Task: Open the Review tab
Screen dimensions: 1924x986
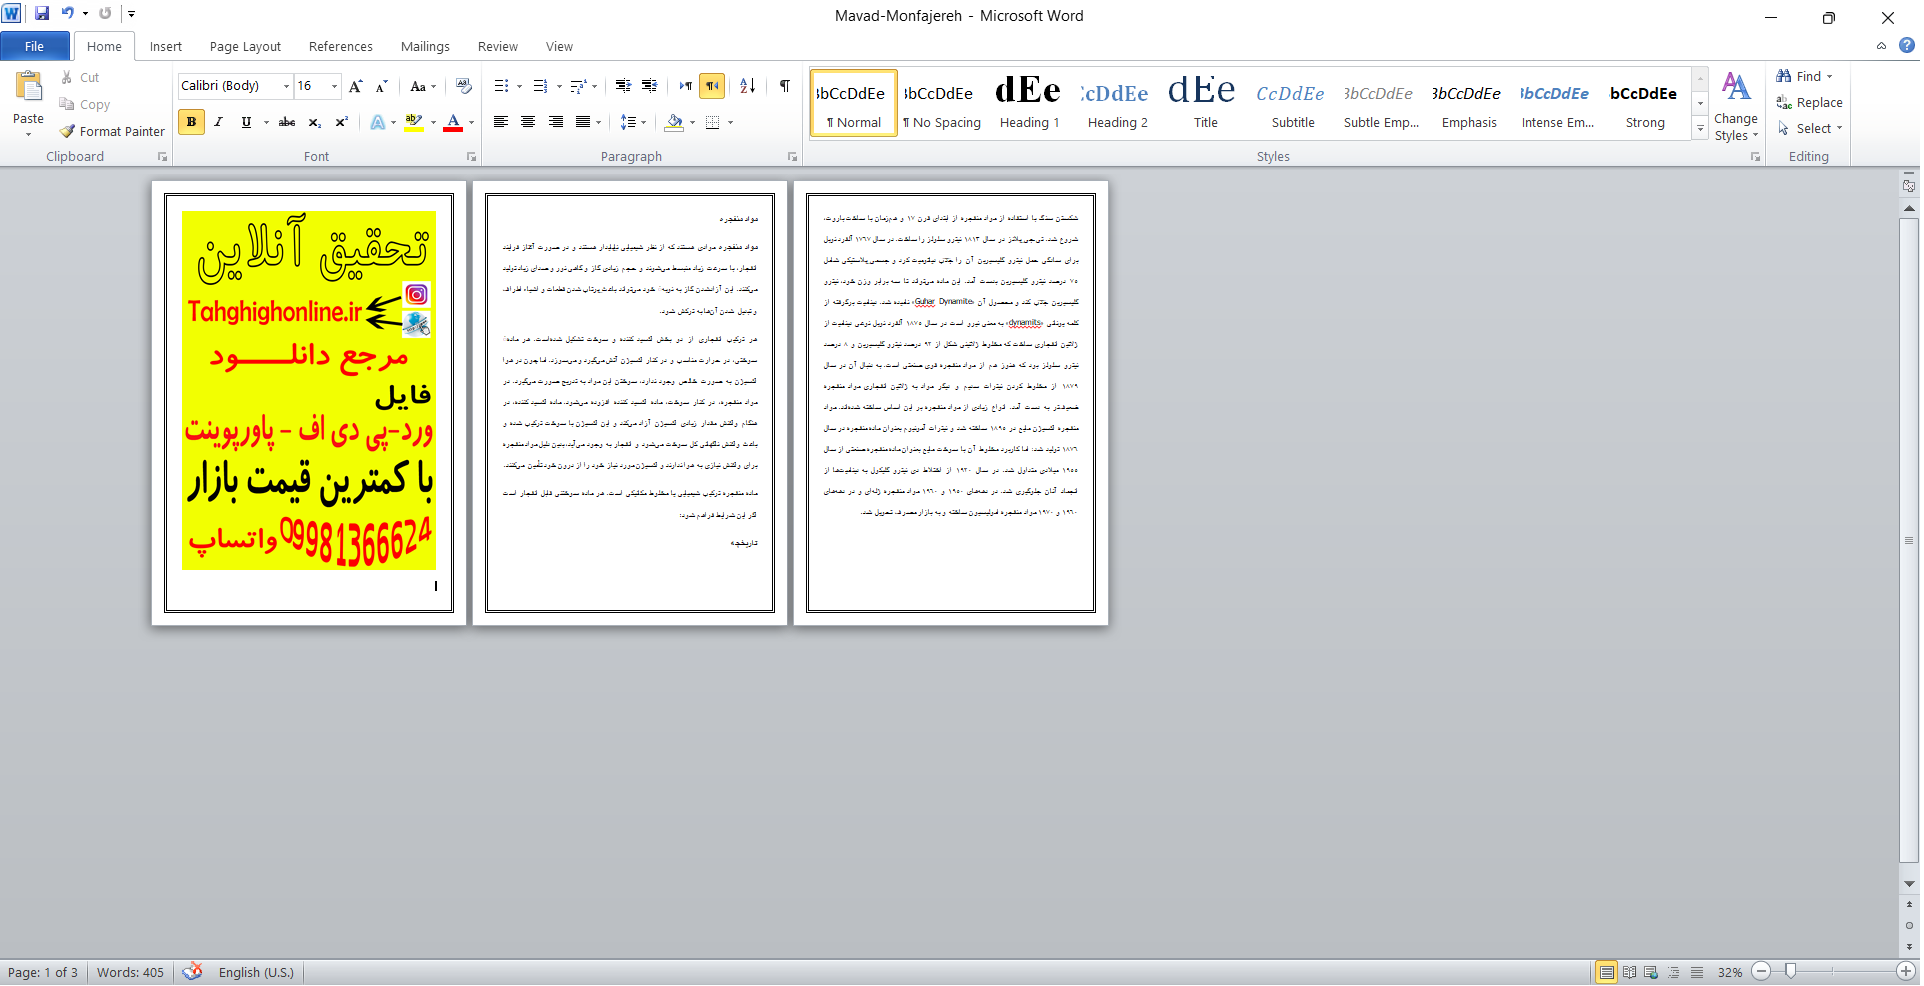Action: pyautogui.click(x=497, y=46)
